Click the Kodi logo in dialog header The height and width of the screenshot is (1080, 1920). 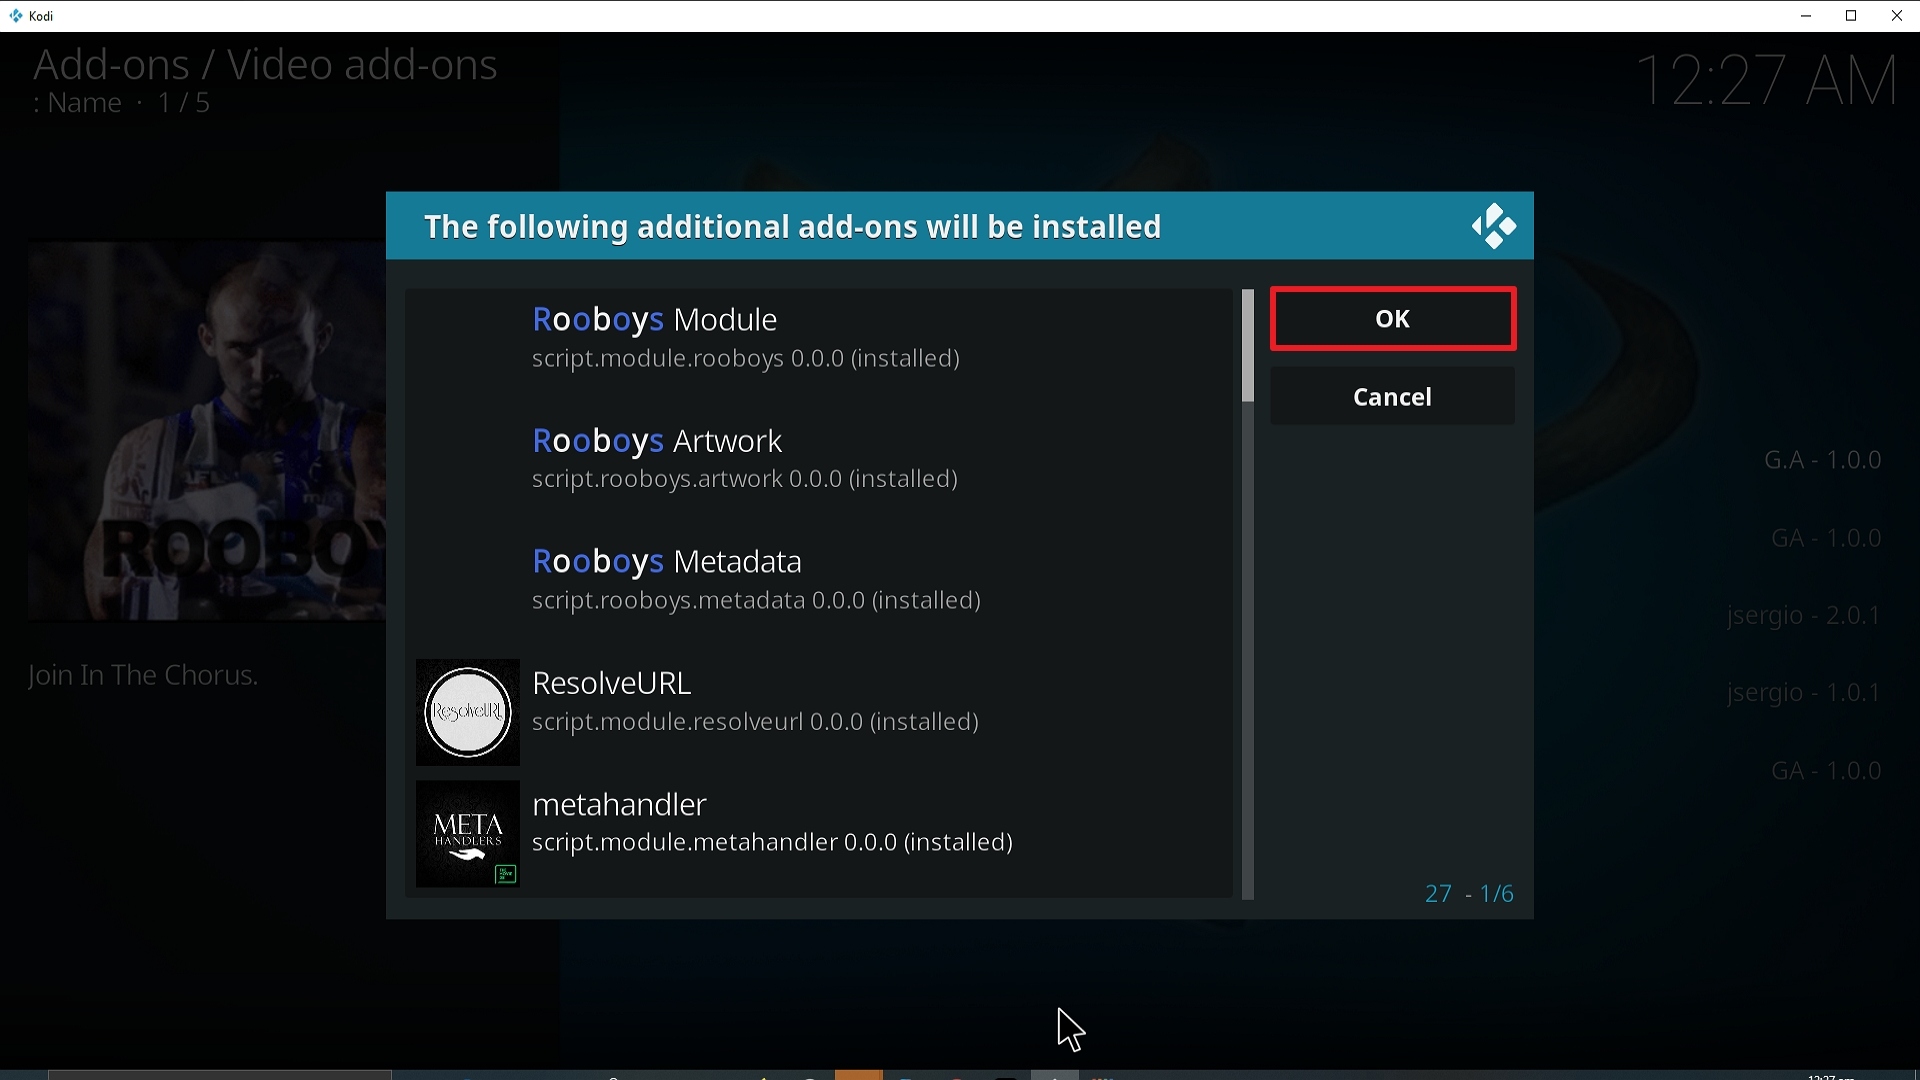point(1494,226)
